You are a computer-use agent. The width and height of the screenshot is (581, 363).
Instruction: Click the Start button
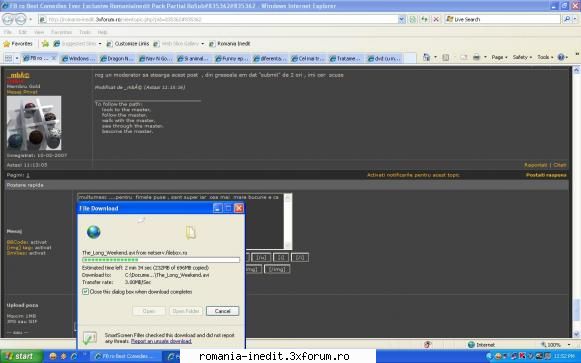(20, 356)
